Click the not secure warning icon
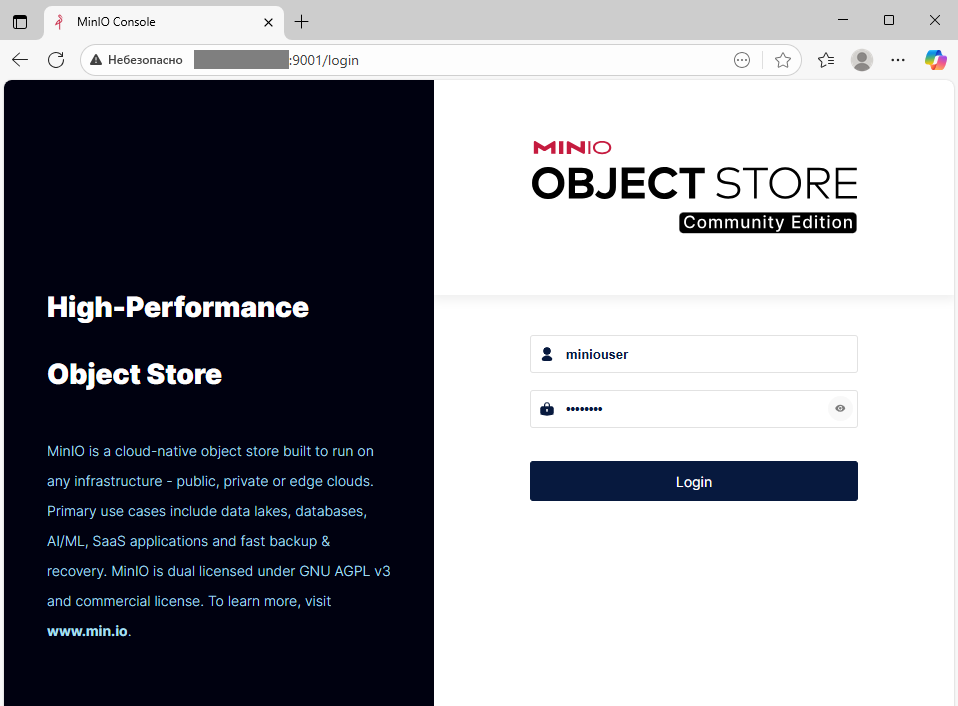This screenshot has width=958, height=706. 96,60
